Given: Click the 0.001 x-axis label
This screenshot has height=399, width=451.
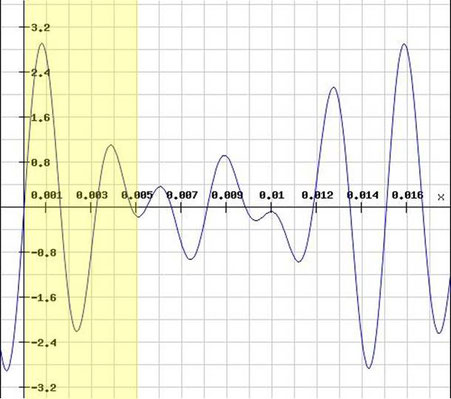Looking at the screenshot, I should pyautogui.click(x=47, y=195).
